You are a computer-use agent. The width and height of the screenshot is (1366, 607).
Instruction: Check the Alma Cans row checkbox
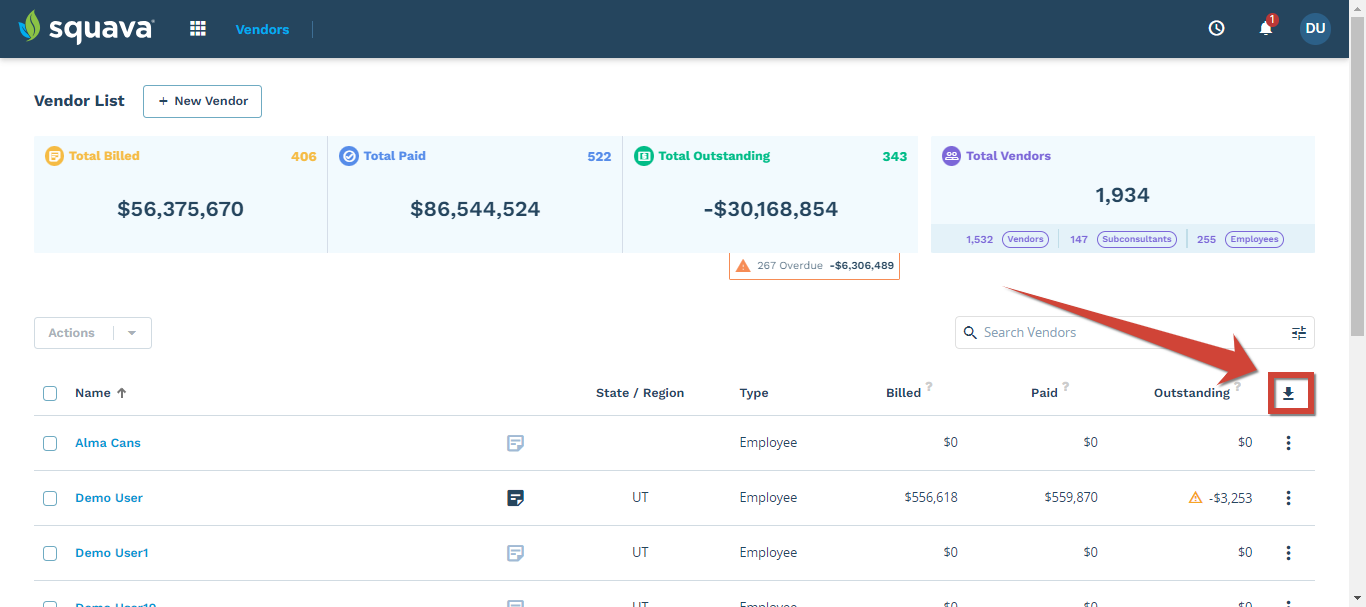click(x=50, y=443)
